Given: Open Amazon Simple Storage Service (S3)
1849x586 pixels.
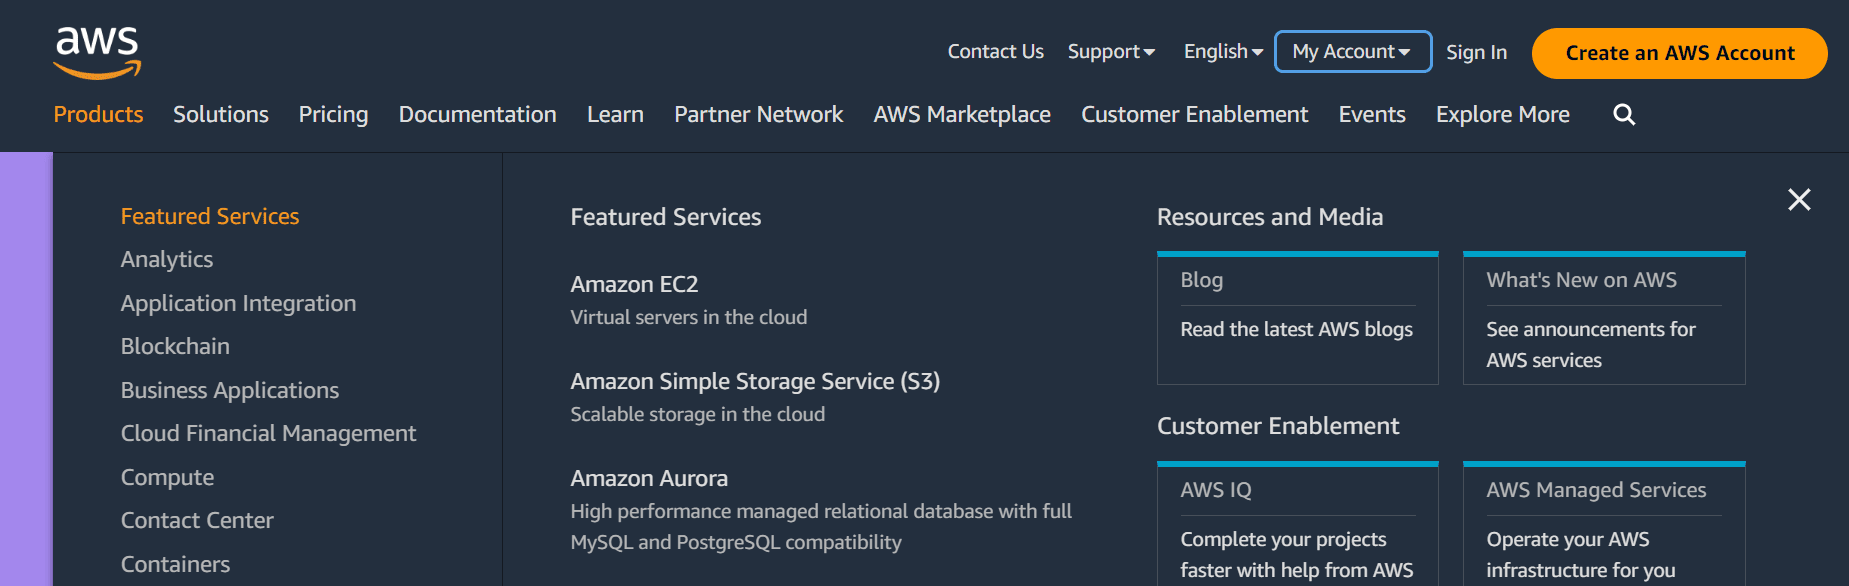Looking at the screenshot, I should (x=755, y=382).
